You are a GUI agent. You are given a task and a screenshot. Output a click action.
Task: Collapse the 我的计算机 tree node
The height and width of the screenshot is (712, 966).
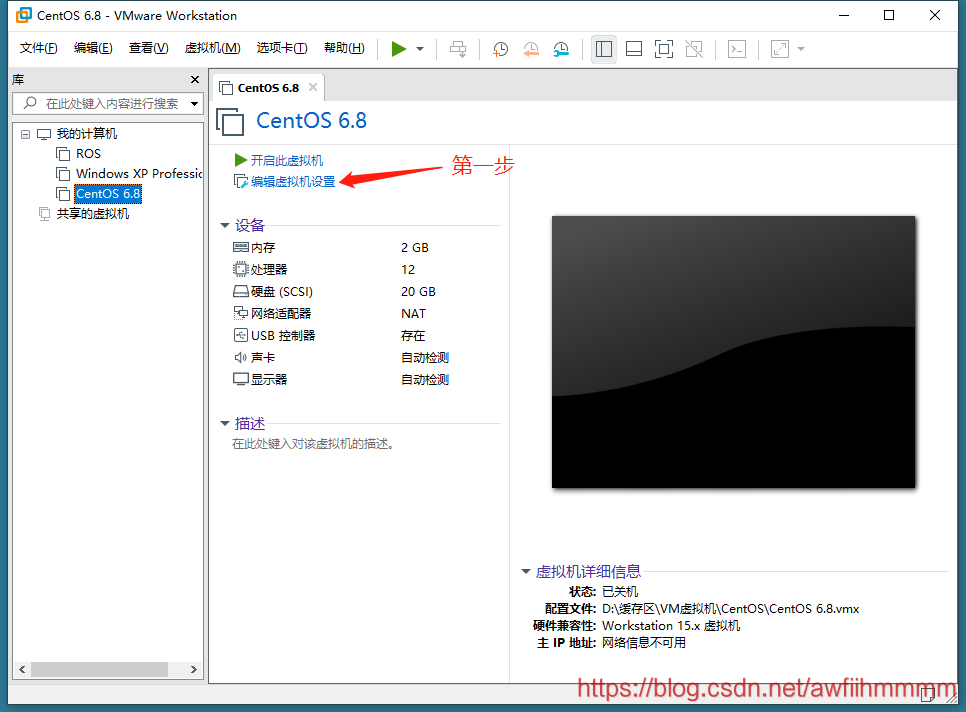[24, 134]
